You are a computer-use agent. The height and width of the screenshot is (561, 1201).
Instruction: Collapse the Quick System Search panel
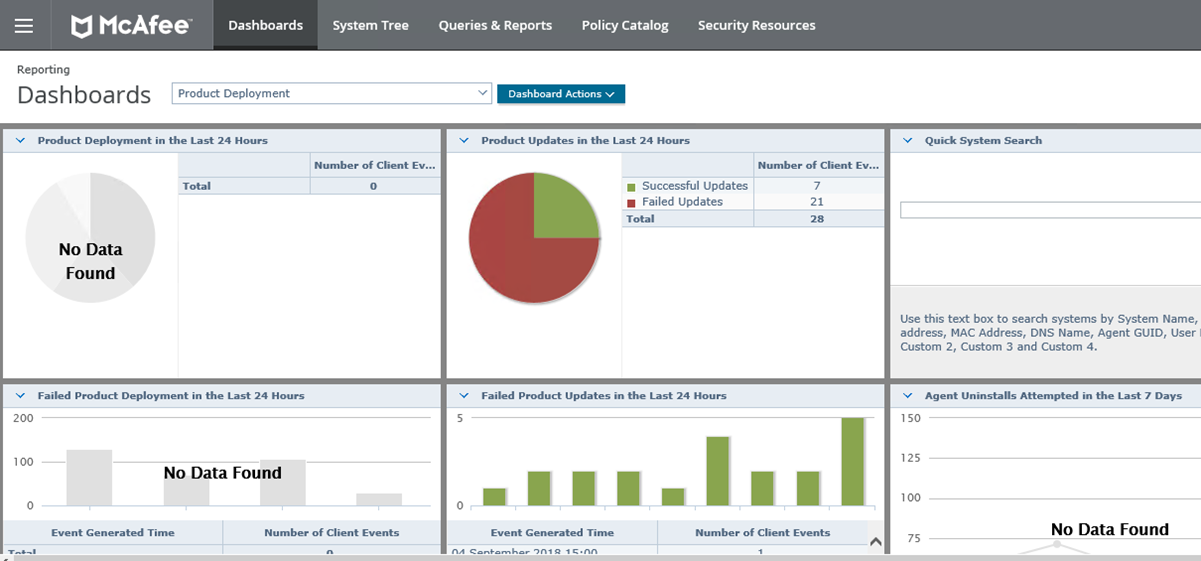[908, 141]
